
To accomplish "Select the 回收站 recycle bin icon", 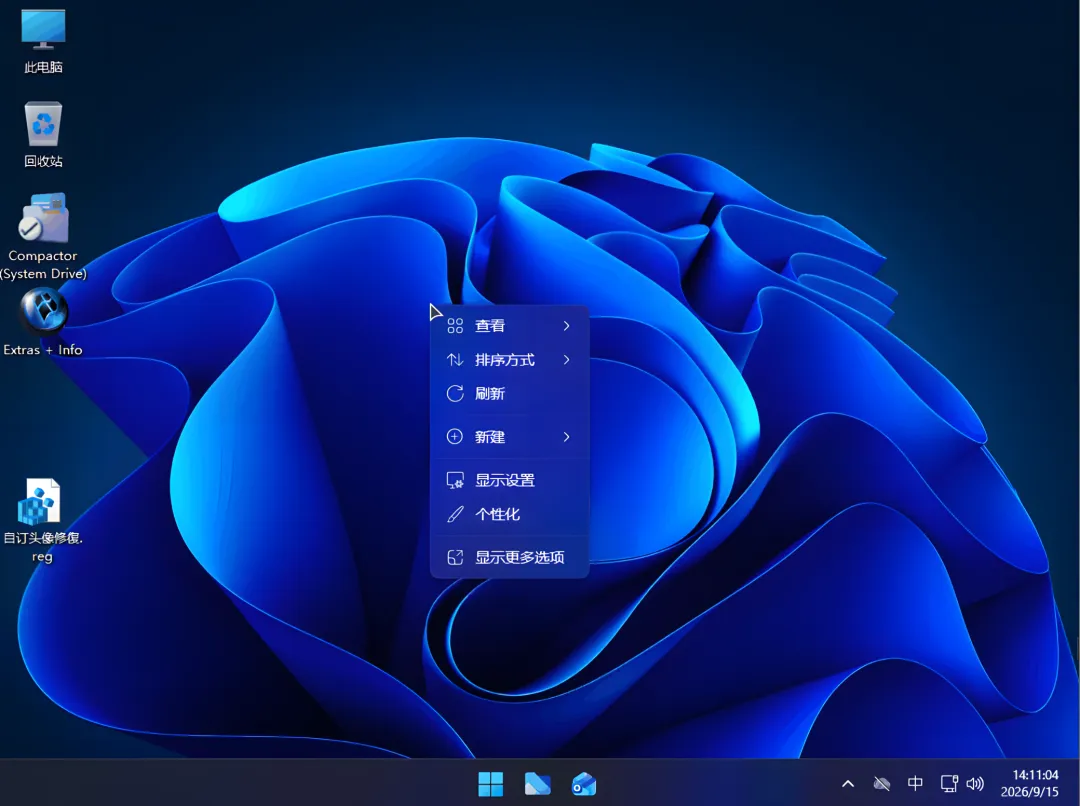I will [43, 134].
